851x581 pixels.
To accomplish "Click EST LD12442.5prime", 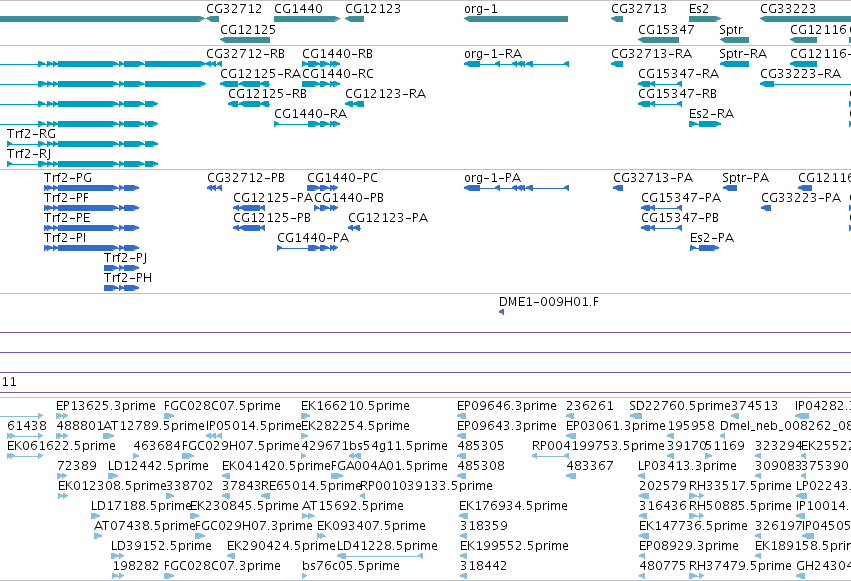I will [x=158, y=467].
